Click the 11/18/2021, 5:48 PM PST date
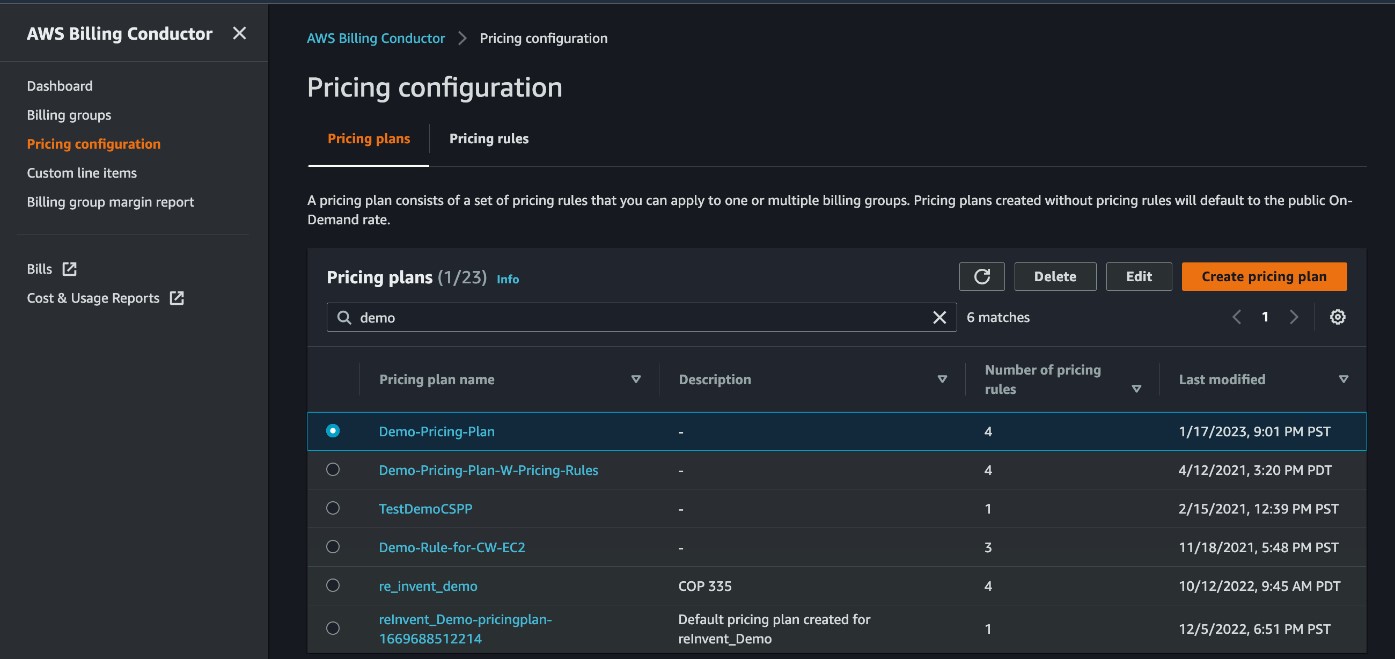1395x659 pixels. pos(1259,547)
